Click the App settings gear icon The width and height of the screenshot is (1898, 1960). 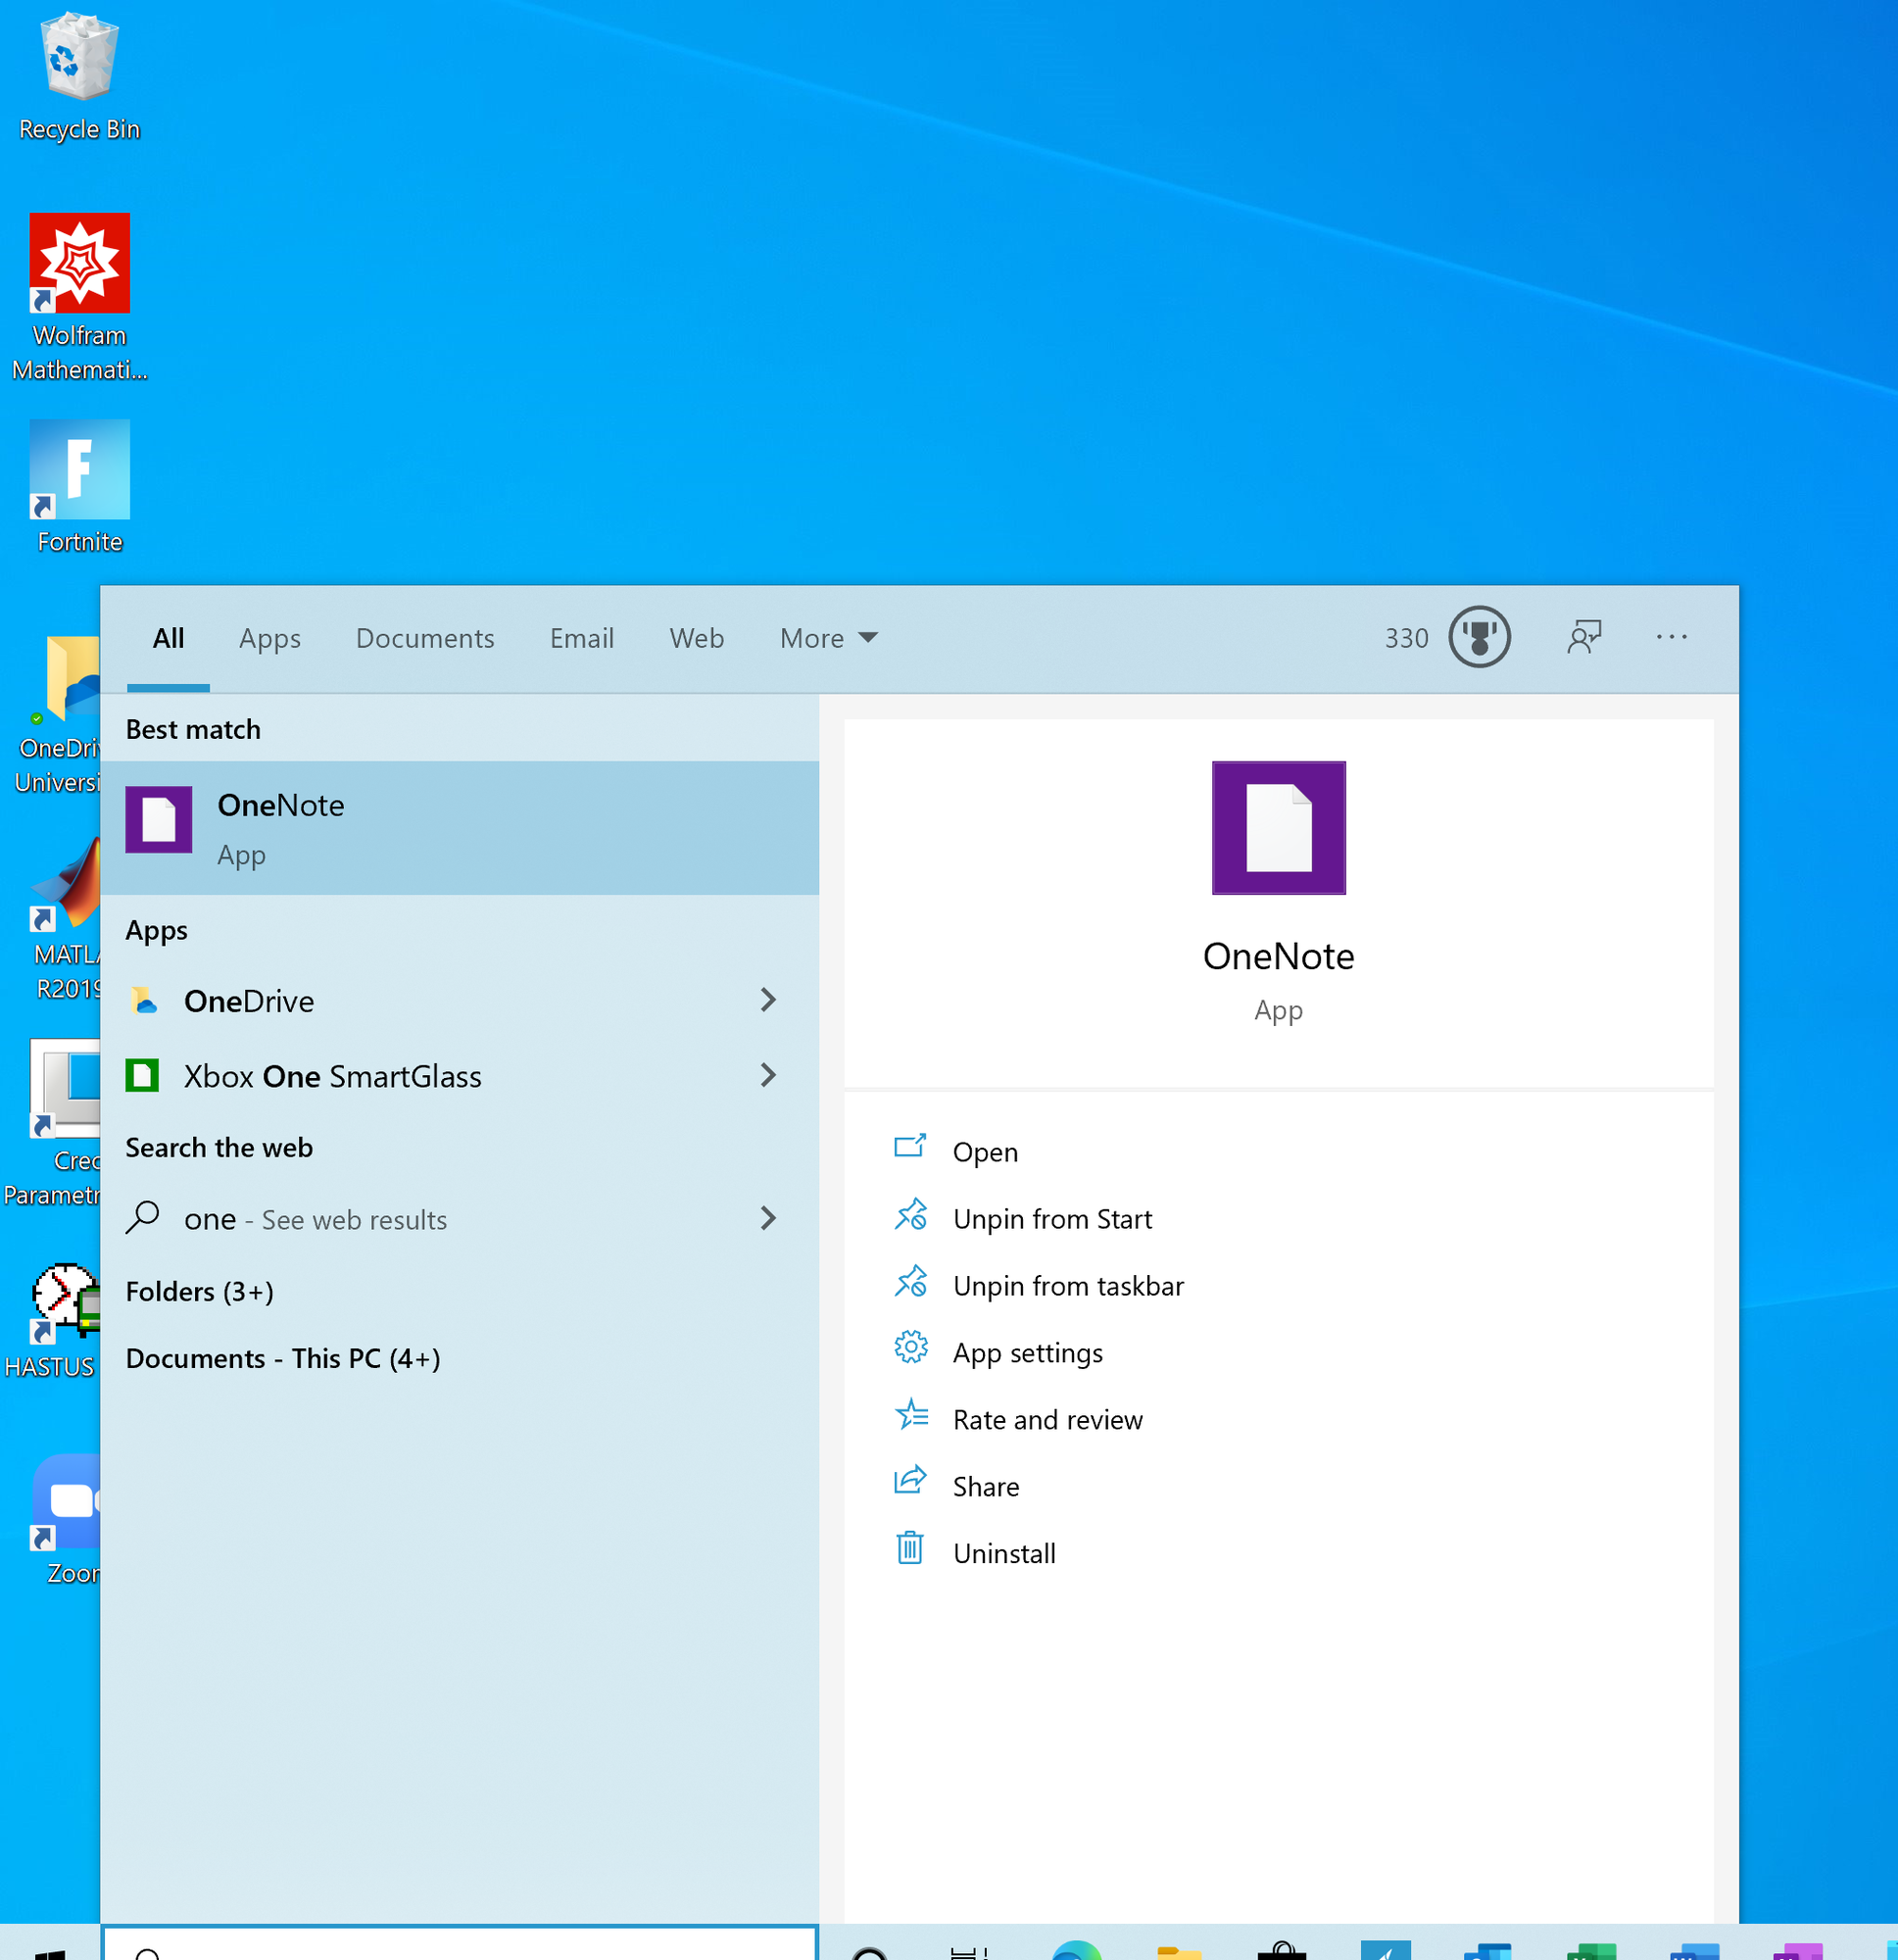910,1347
